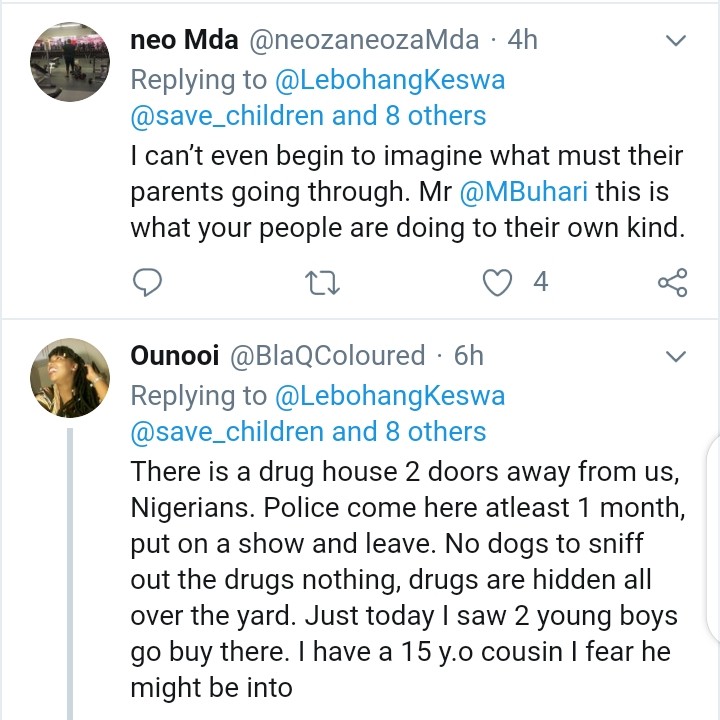Expand options chevron on Ounooi's tweet
720x720 pixels.
coord(676,357)
